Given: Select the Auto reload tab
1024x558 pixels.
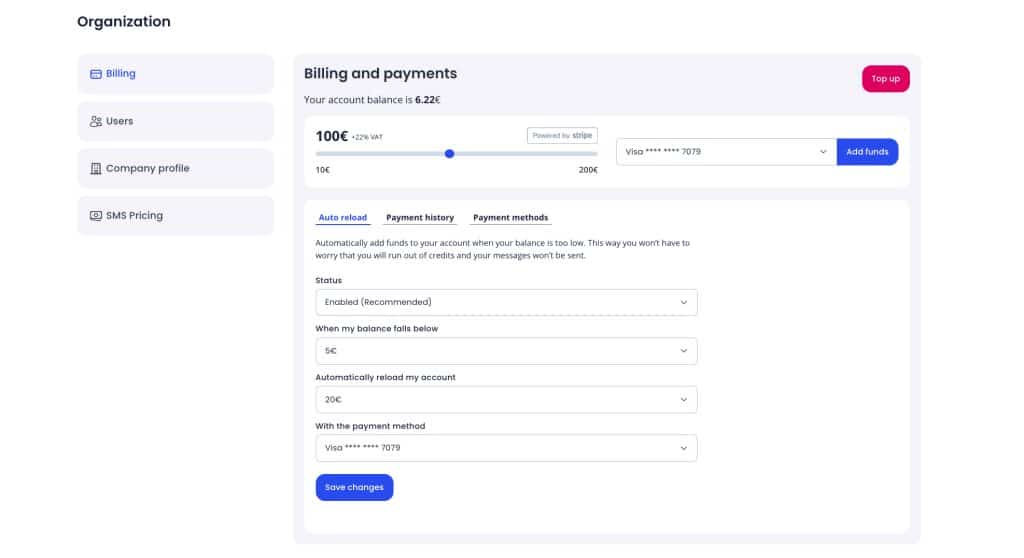Looking at the screenshot, I should [x=343, y=218].
